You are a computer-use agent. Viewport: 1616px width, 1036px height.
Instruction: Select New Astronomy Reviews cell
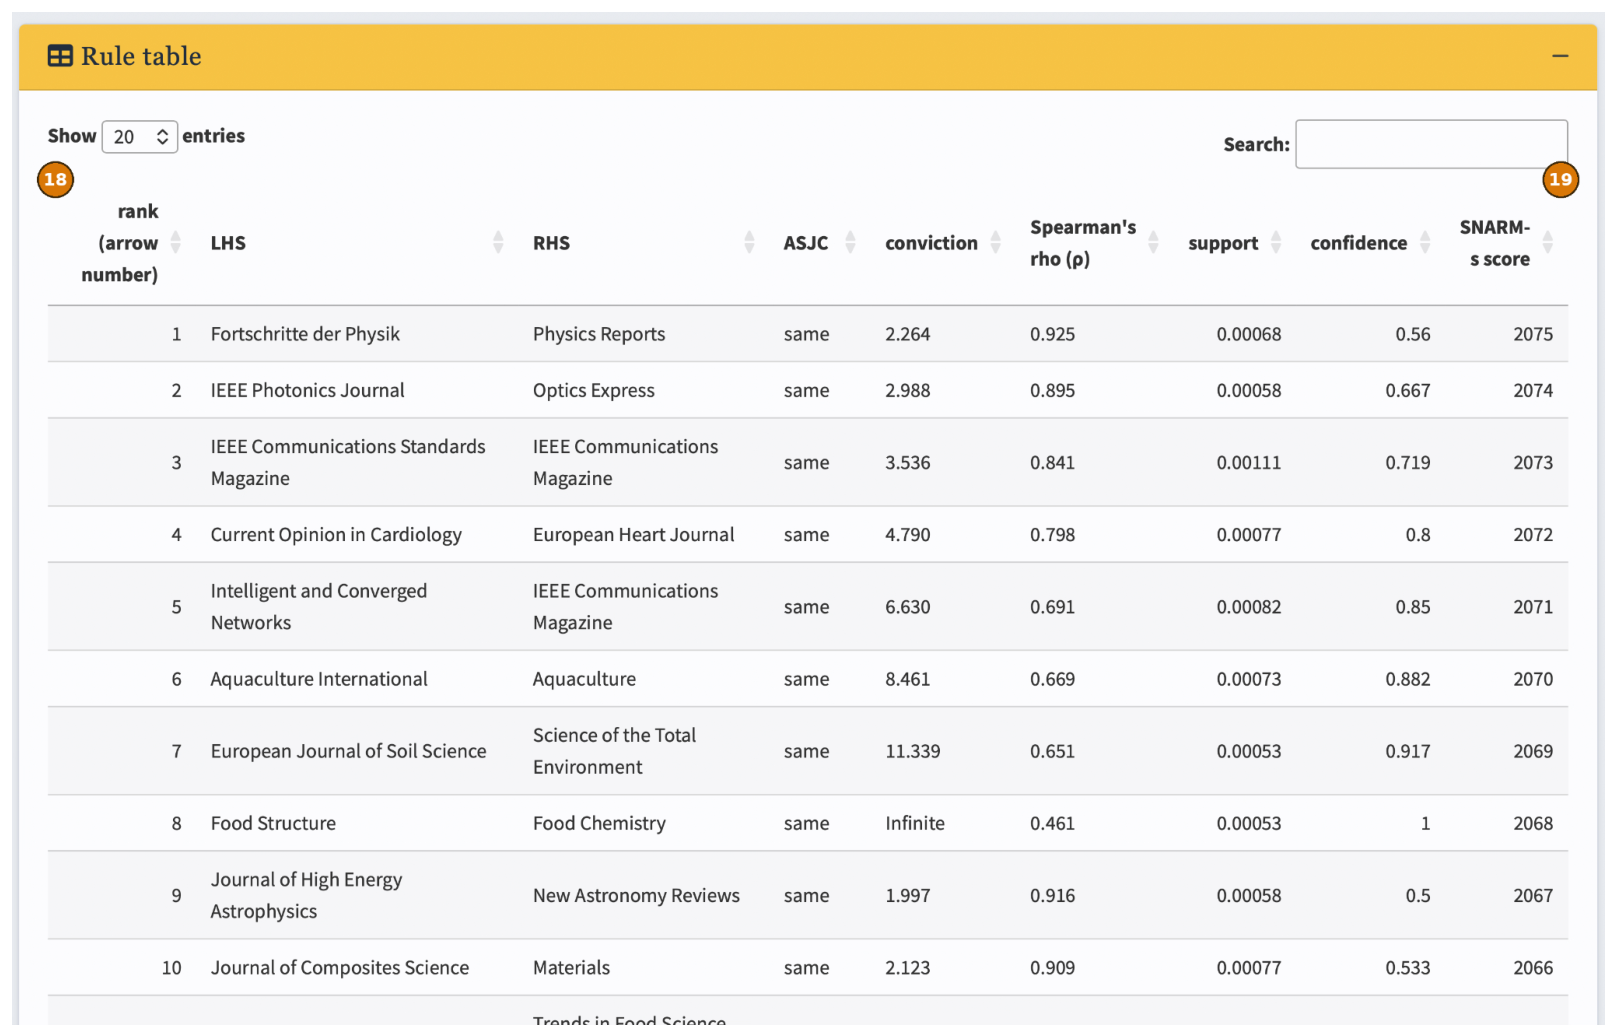click(x=636, y=895)
